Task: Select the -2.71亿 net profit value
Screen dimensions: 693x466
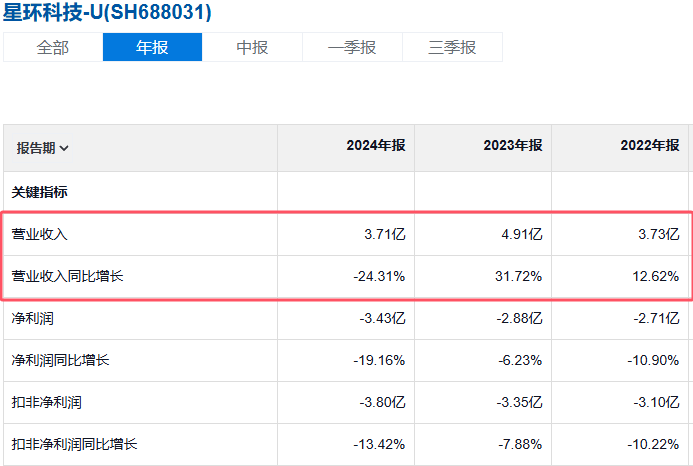Action: click(656, 318)
